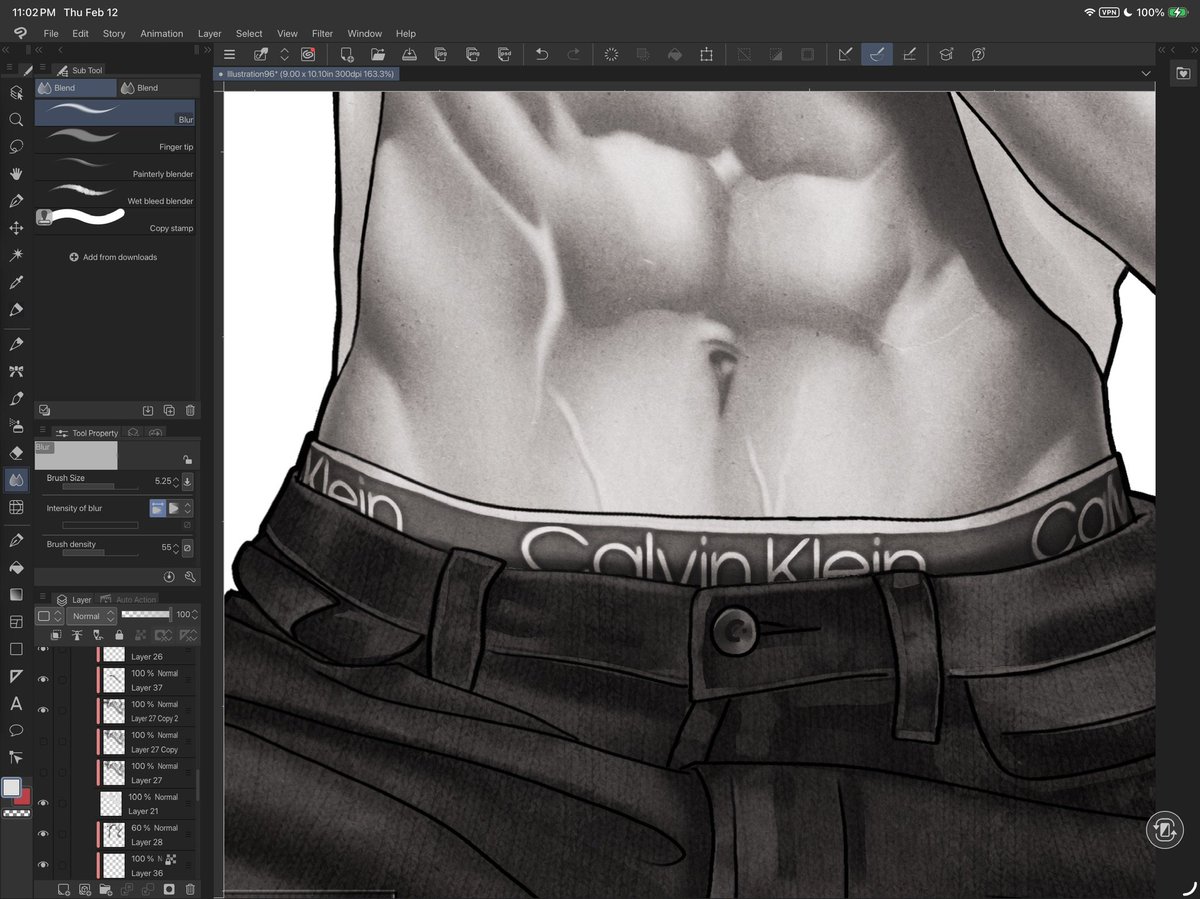Image resolution: width=1200 pixels, height=899 pixels.
Task: Select the Text tool
Action: click(16, 704)
